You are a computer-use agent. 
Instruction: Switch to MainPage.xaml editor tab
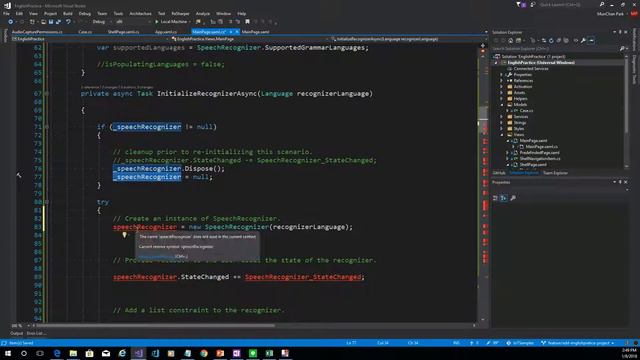click(256, 32)
